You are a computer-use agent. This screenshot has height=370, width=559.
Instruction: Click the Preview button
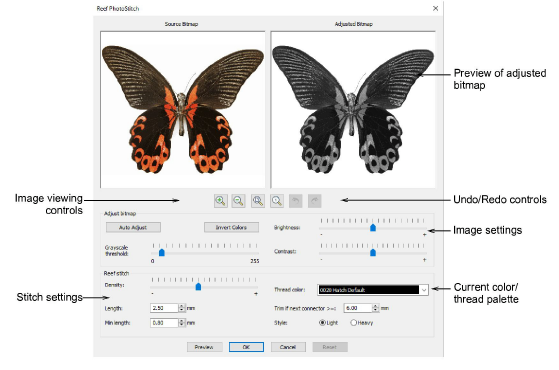click(205, 347)
